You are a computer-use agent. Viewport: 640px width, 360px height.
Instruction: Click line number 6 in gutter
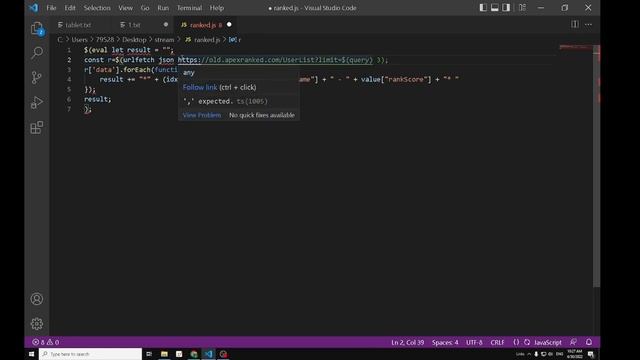pos(69,99)
